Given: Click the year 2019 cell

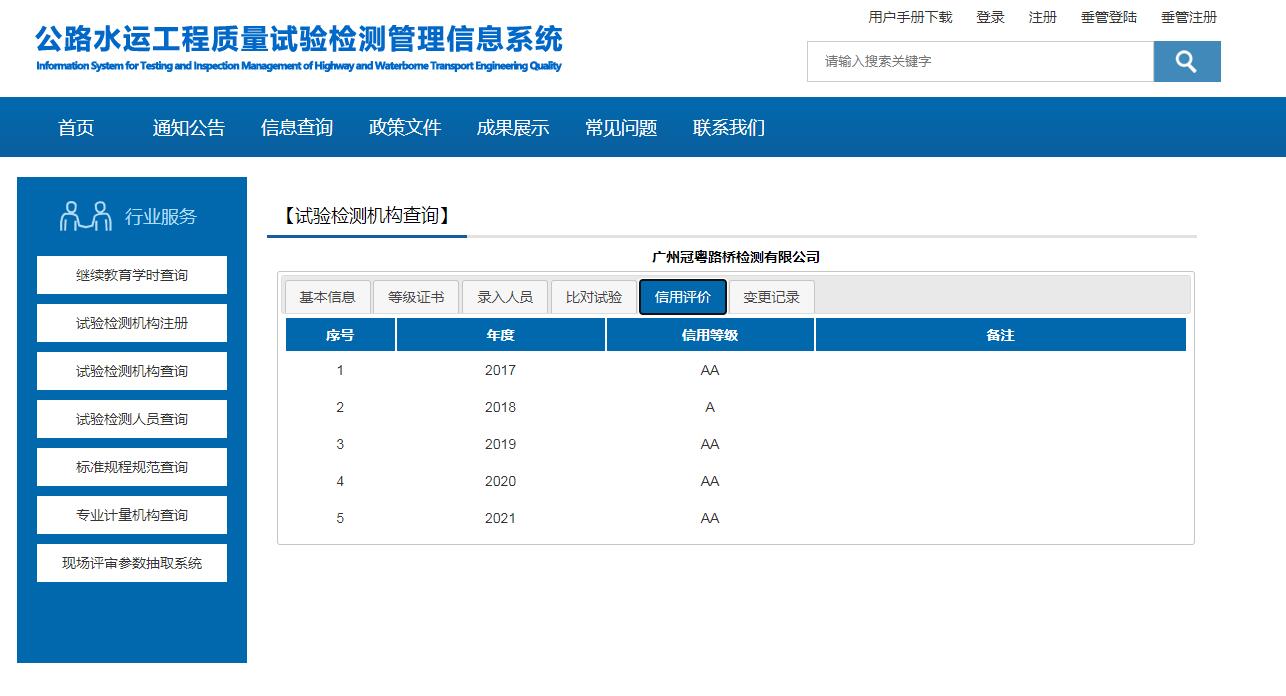Looking at the screenshot, I should tap(500, 444).
